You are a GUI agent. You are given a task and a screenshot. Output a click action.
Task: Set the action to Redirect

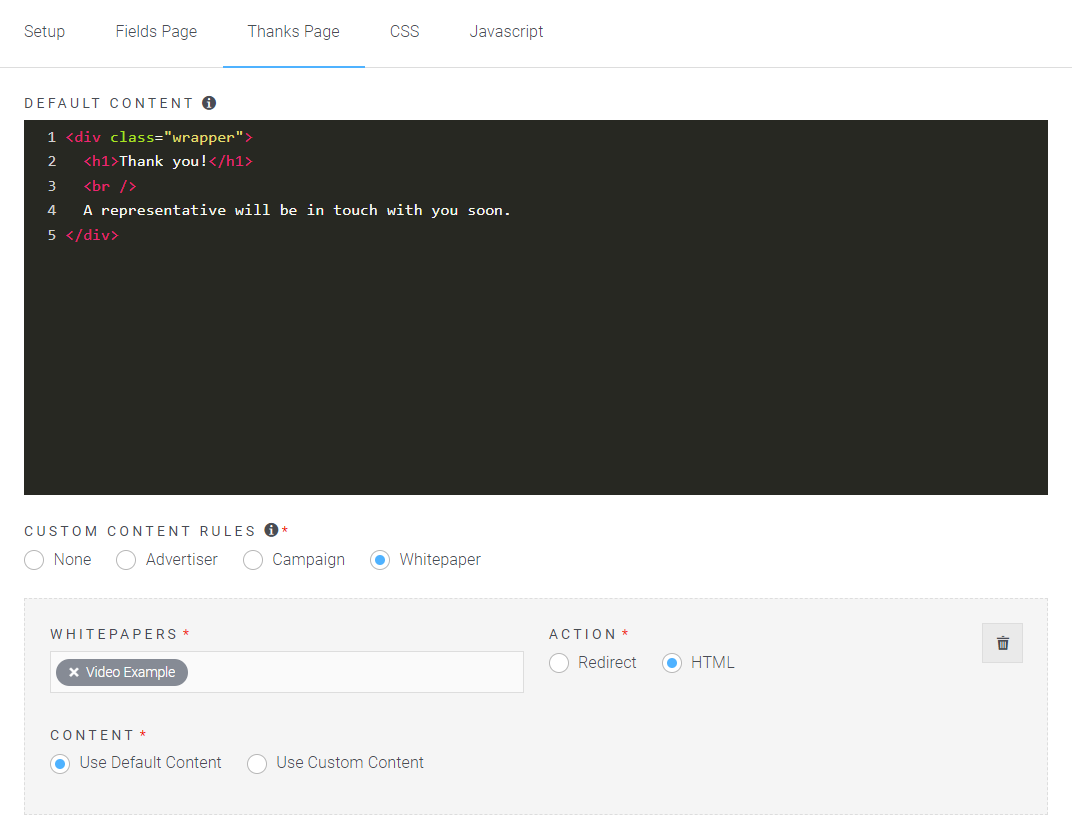coord(559,663)
